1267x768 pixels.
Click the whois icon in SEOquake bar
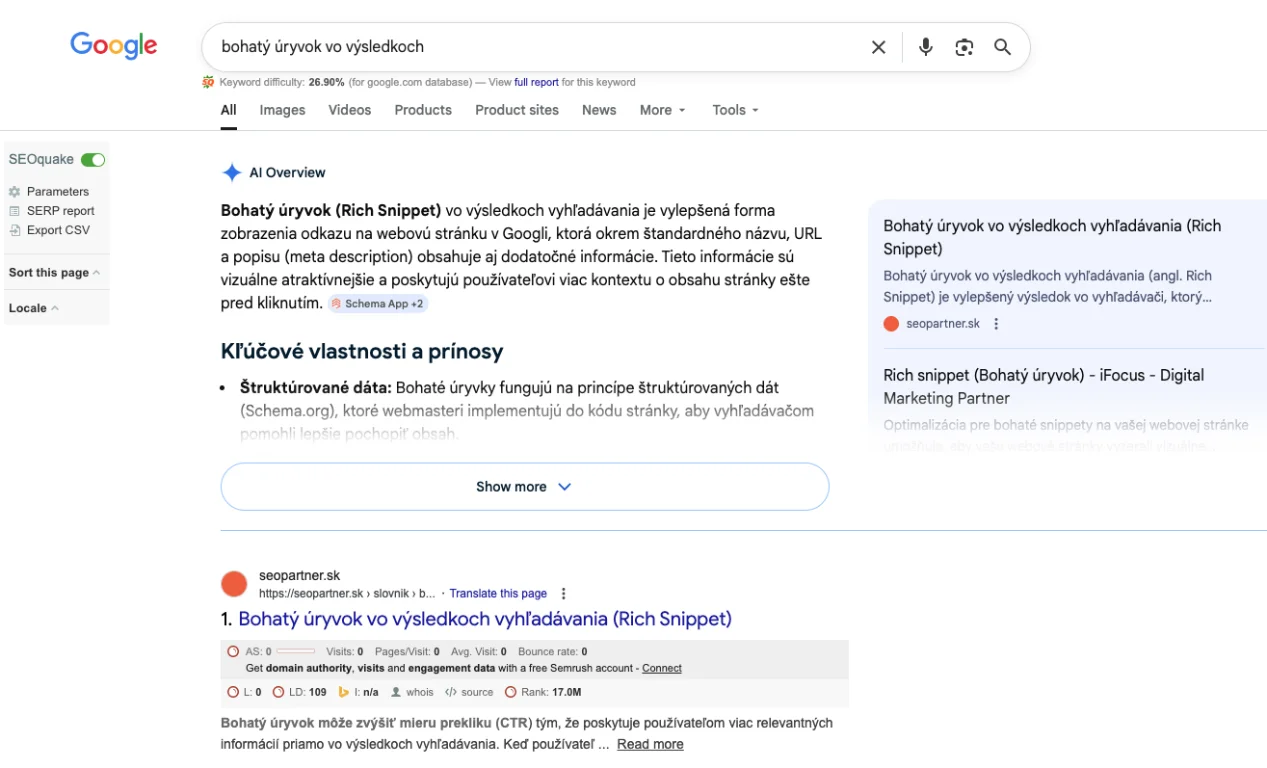(396, 692)
